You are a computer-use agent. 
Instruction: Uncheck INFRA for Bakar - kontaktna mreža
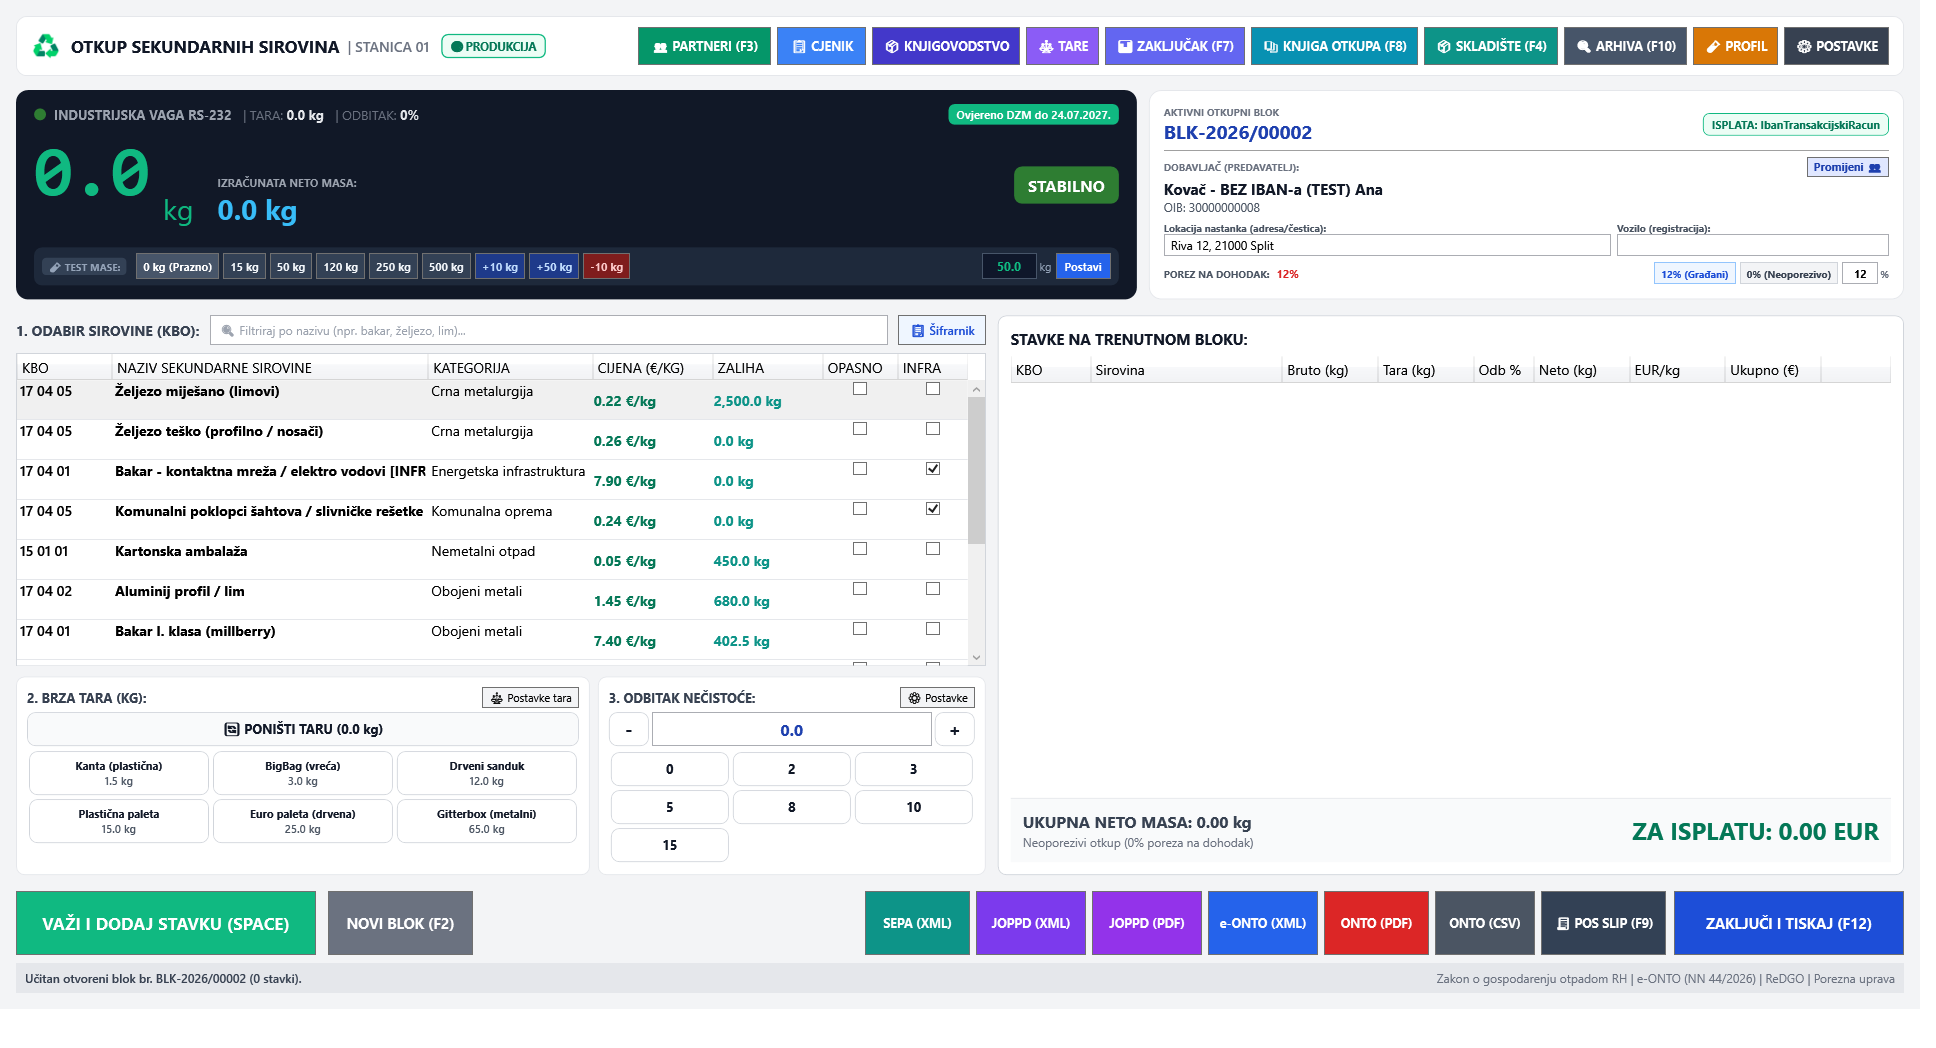pyautogui.click(x=933, y=469)
